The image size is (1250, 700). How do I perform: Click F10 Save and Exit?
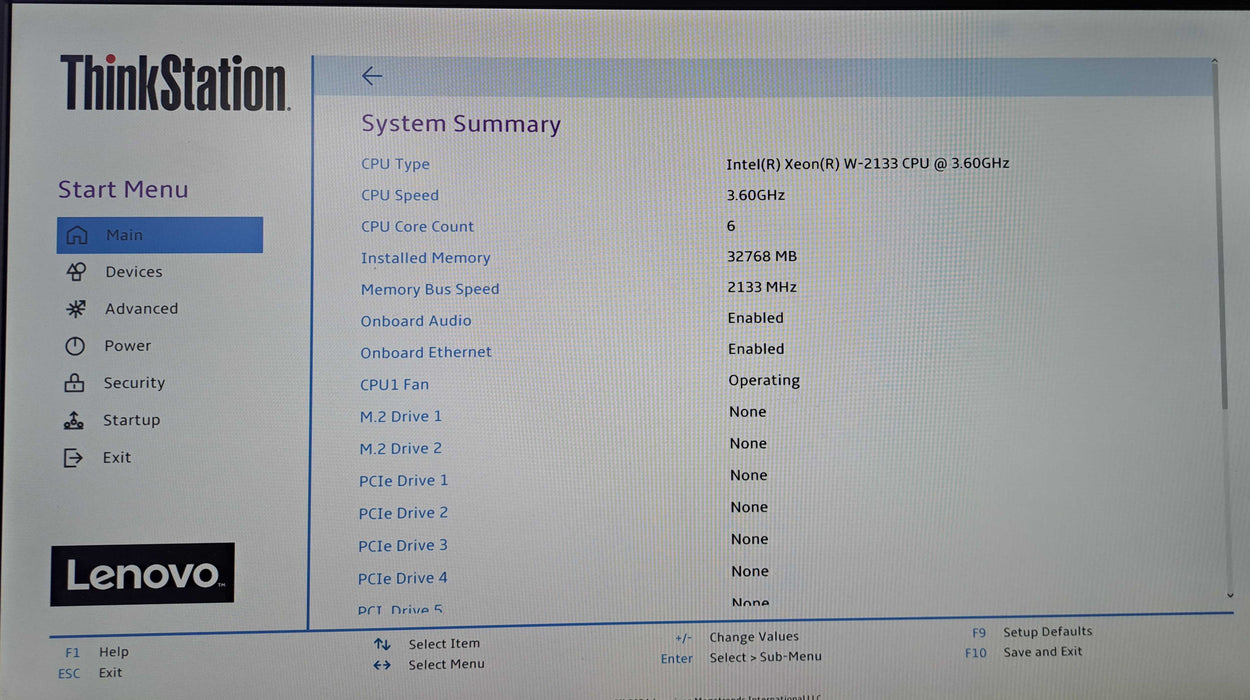tap(1024, 652)
